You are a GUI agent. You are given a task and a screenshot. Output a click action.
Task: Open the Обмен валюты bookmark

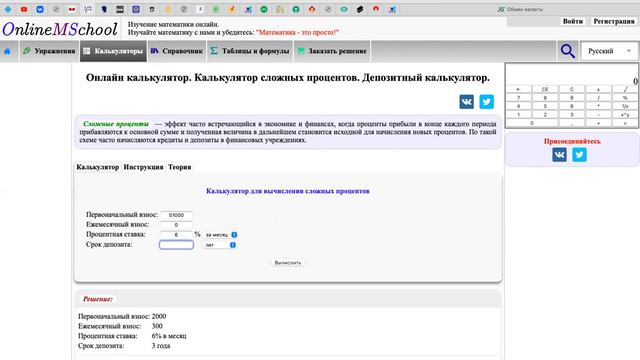(520, 9)
